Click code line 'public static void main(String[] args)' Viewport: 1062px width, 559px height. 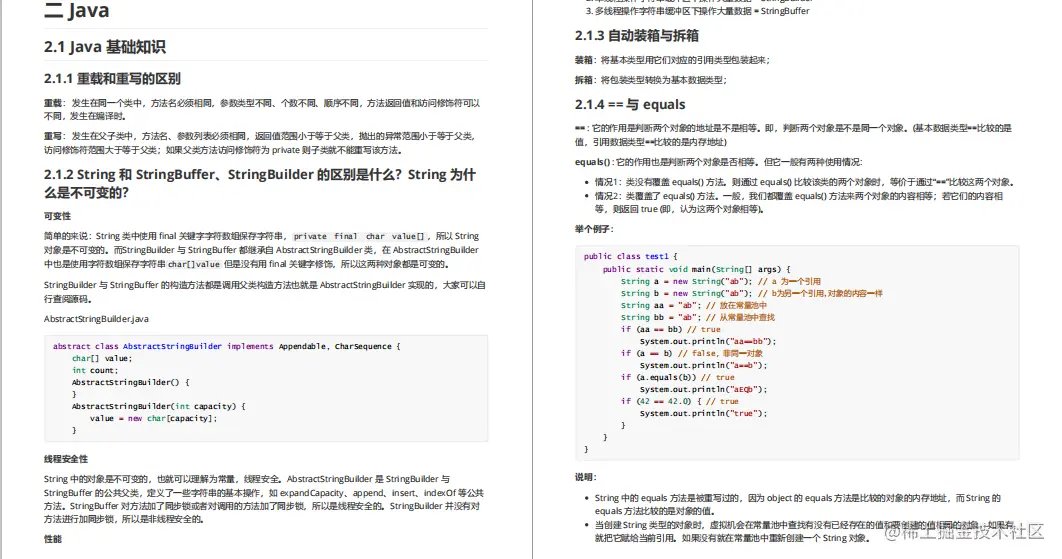point(697,269)
